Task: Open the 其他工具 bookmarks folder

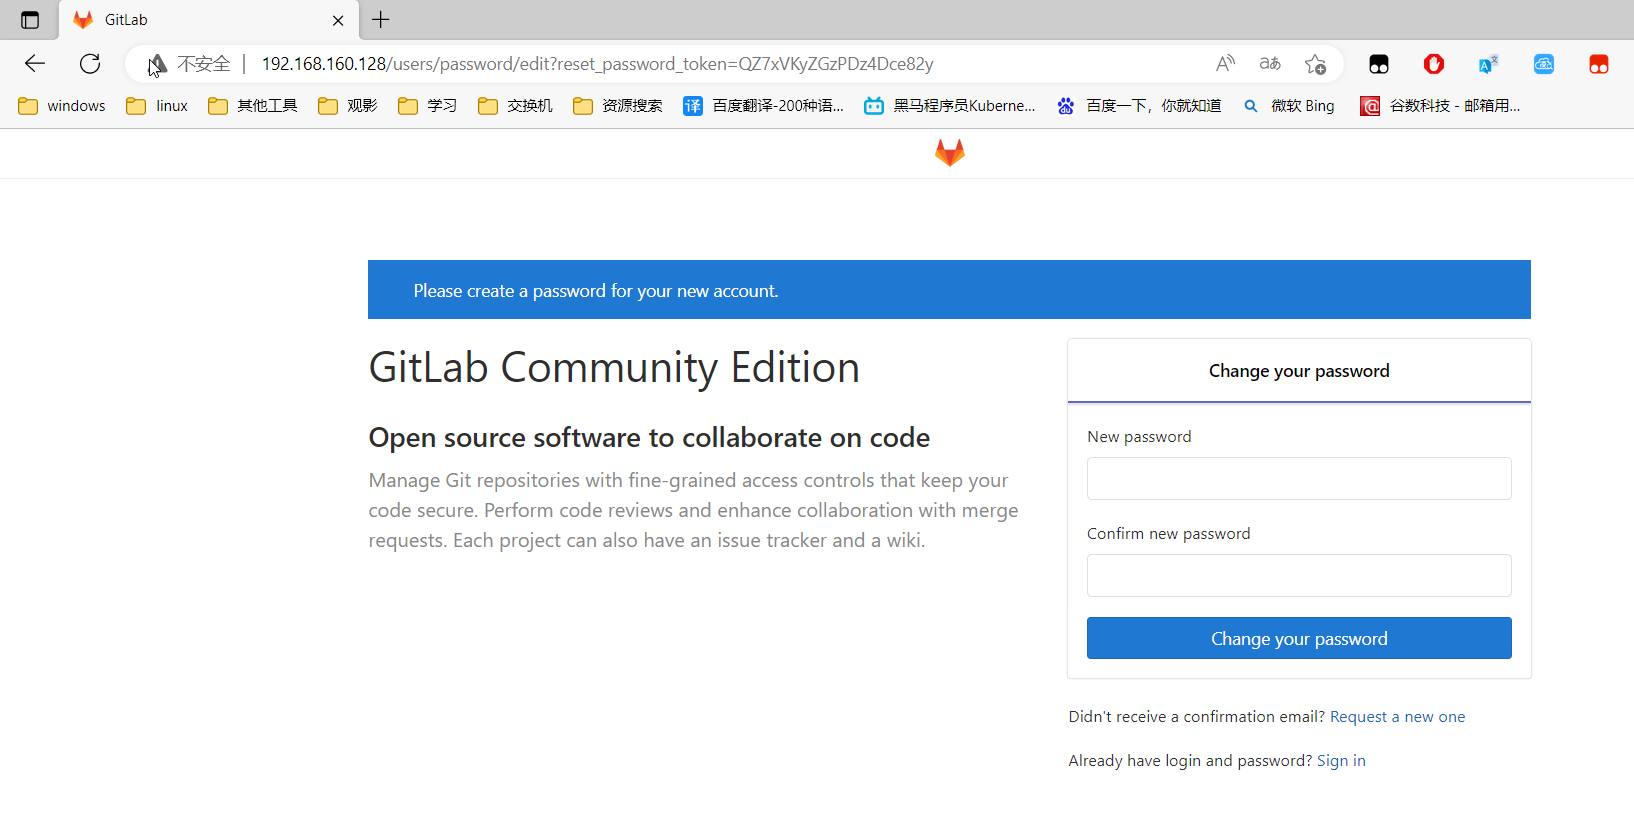Action: pos(253,106)
